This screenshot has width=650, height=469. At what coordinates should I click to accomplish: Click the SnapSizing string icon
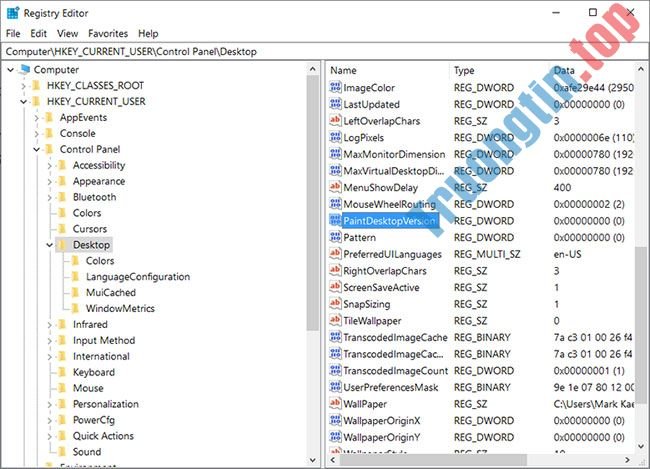coord(335,304)
